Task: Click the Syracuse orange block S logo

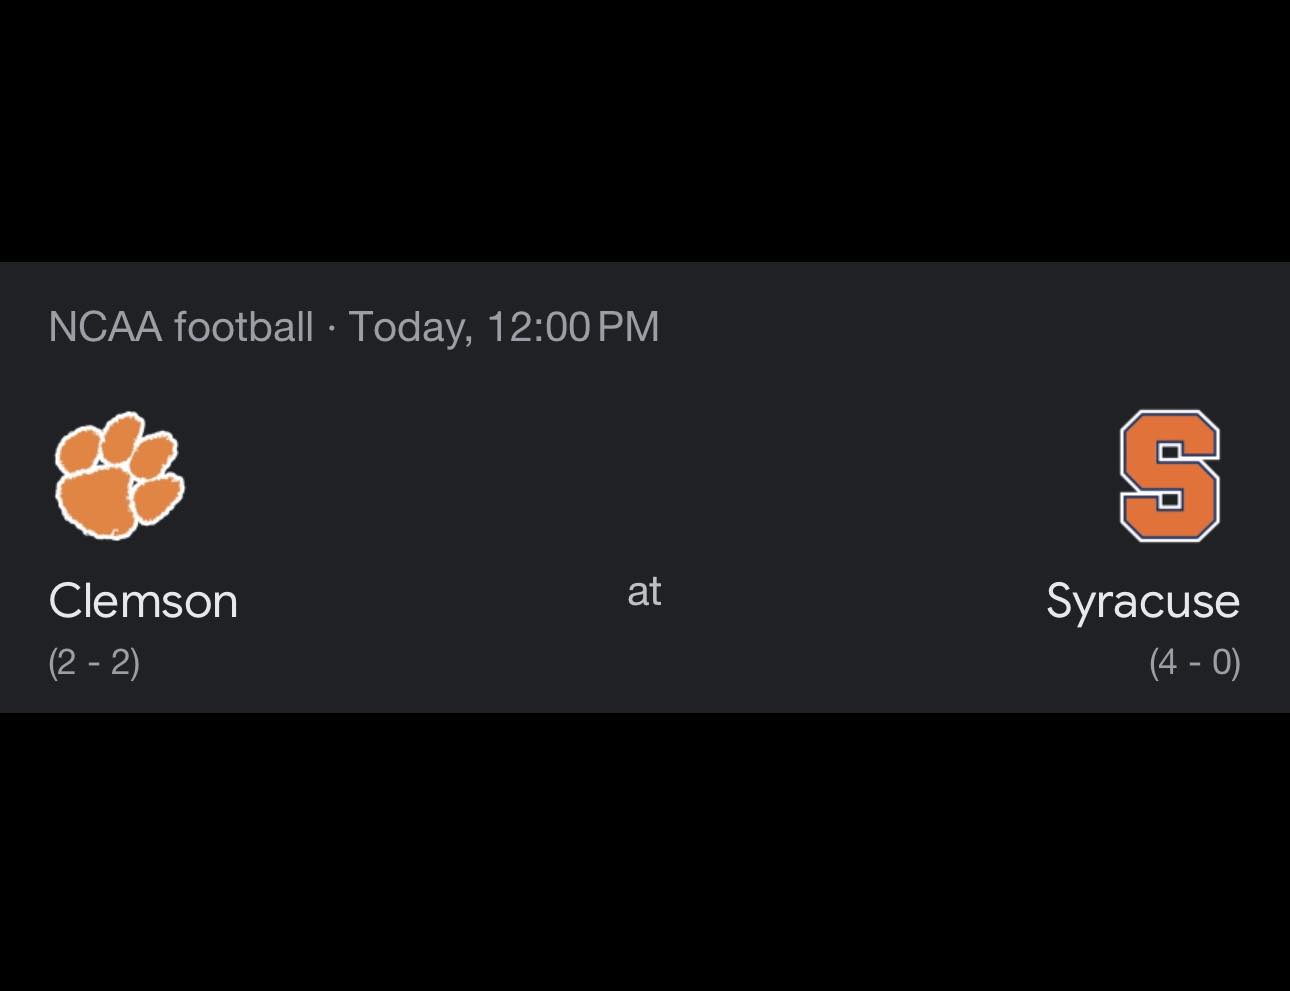Action: click(x=1169, y=476)
